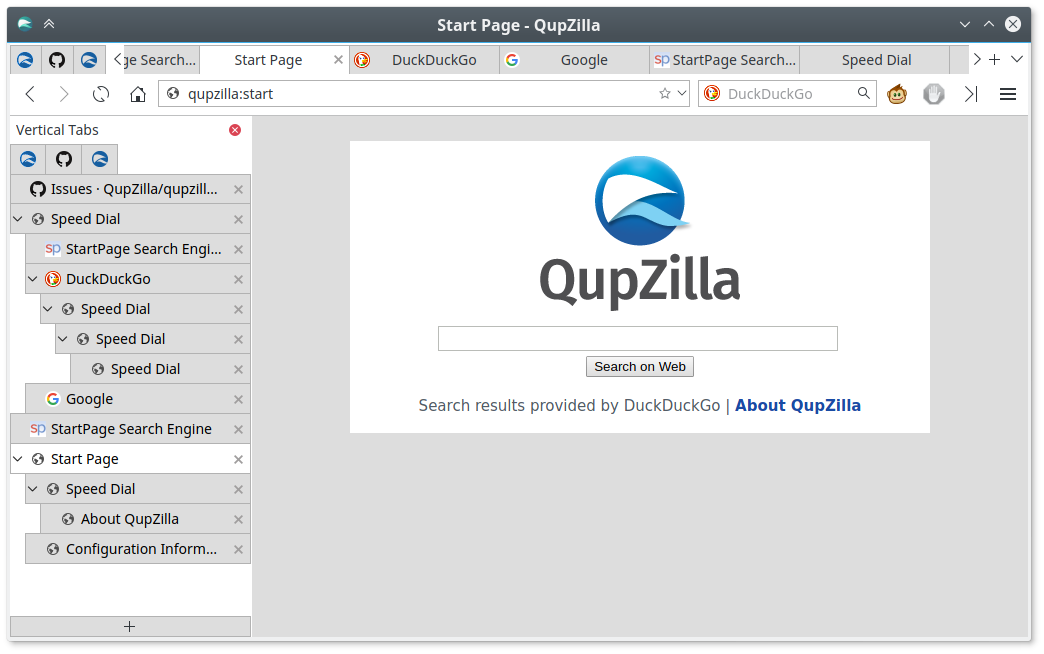Open the main hamburger menu
Image resolution: width=1044 pixels, height=654 pixels.
[1007, 94]
